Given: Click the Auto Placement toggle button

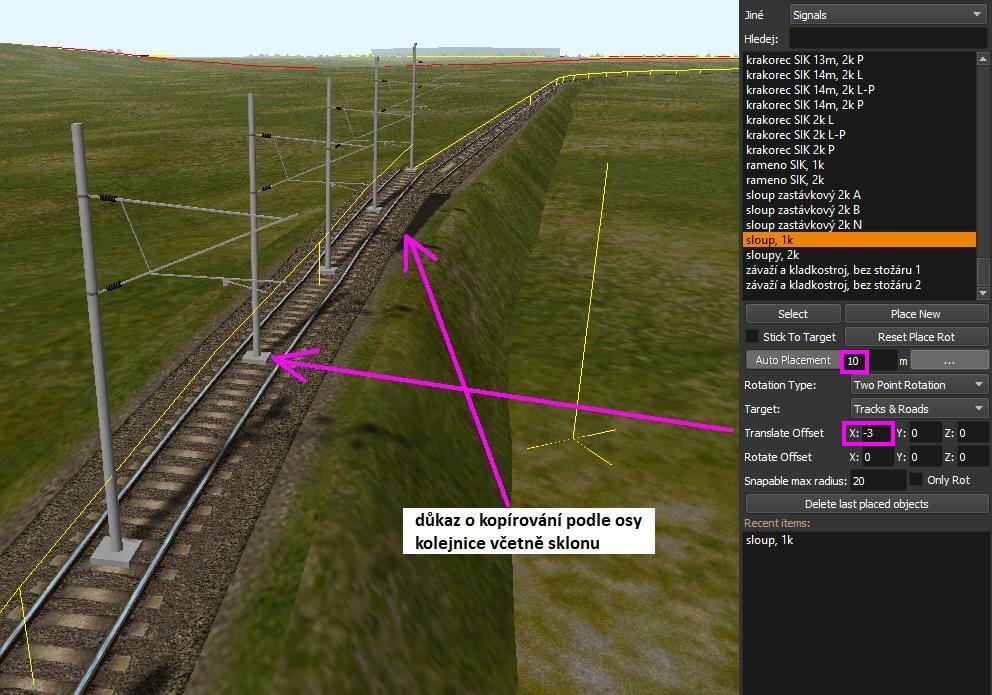Looking at the screenshot, I should (x=793, y=360).
